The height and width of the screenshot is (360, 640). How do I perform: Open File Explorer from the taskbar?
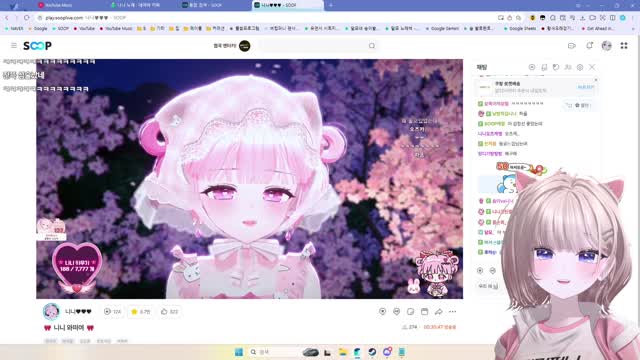342,352
